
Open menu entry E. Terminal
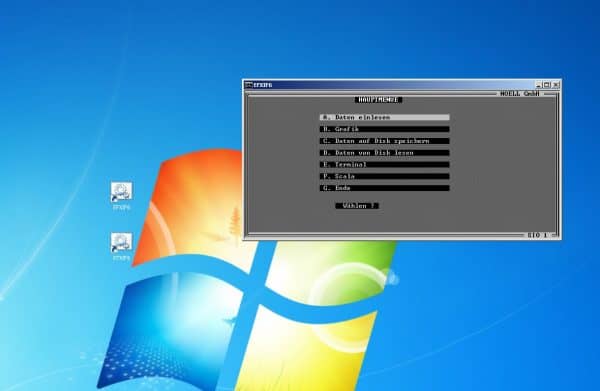point(385,165)
